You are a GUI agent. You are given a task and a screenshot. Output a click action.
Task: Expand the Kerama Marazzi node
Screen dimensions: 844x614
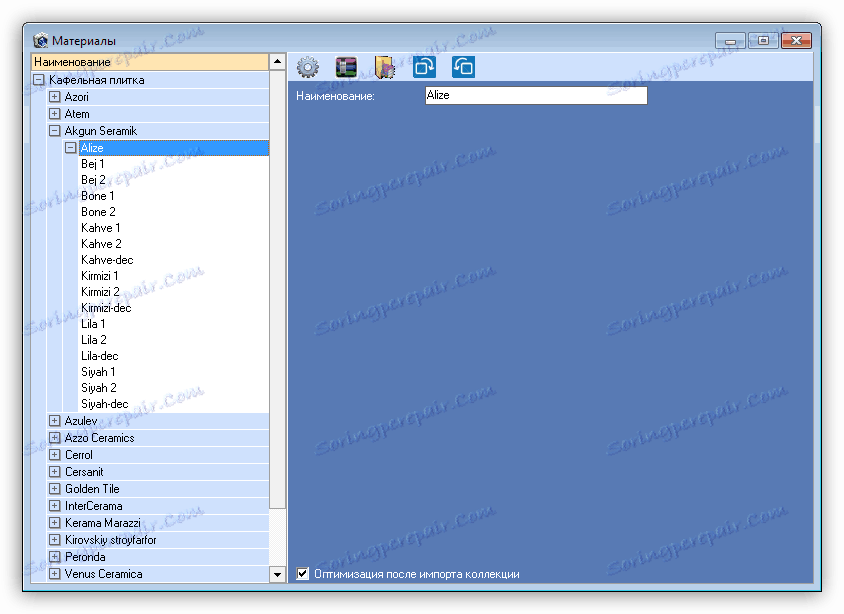(54, 523)
